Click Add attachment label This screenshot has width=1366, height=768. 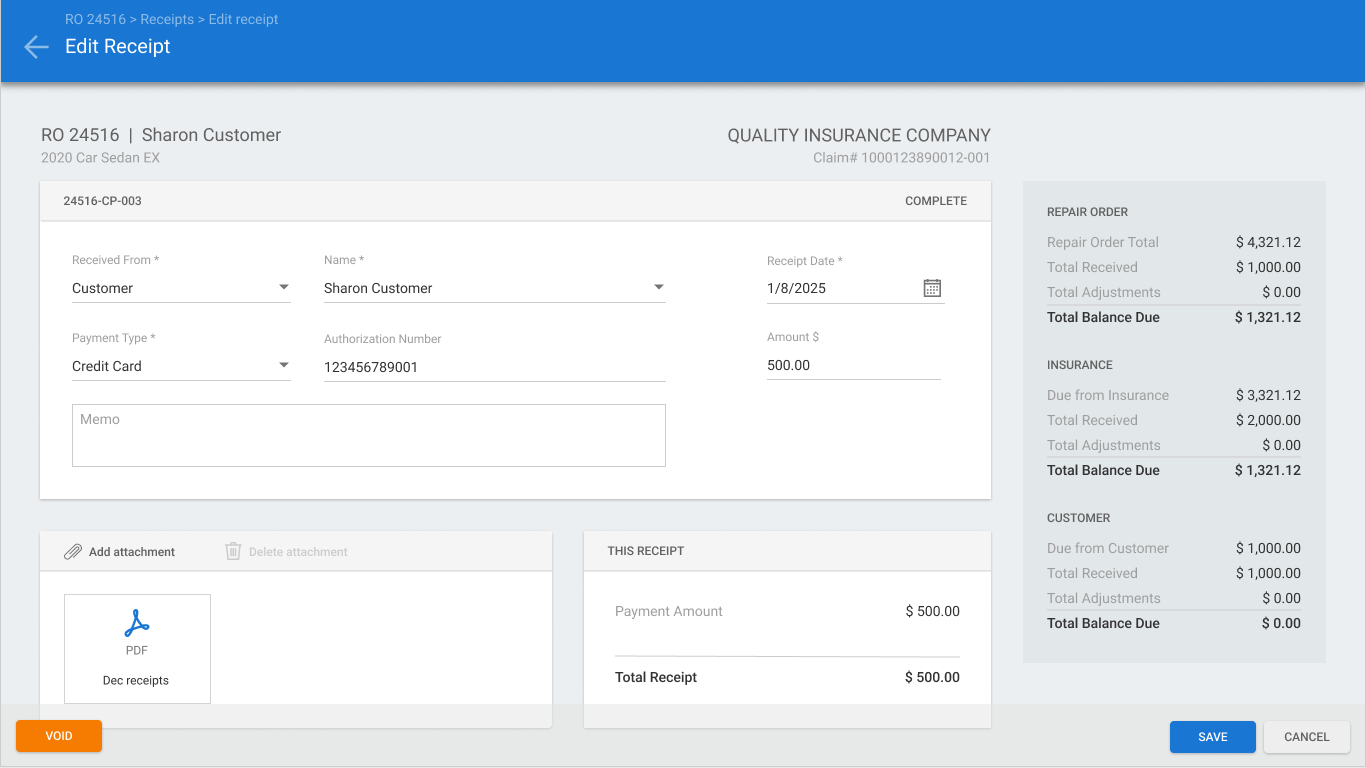(x=132, y=552)
